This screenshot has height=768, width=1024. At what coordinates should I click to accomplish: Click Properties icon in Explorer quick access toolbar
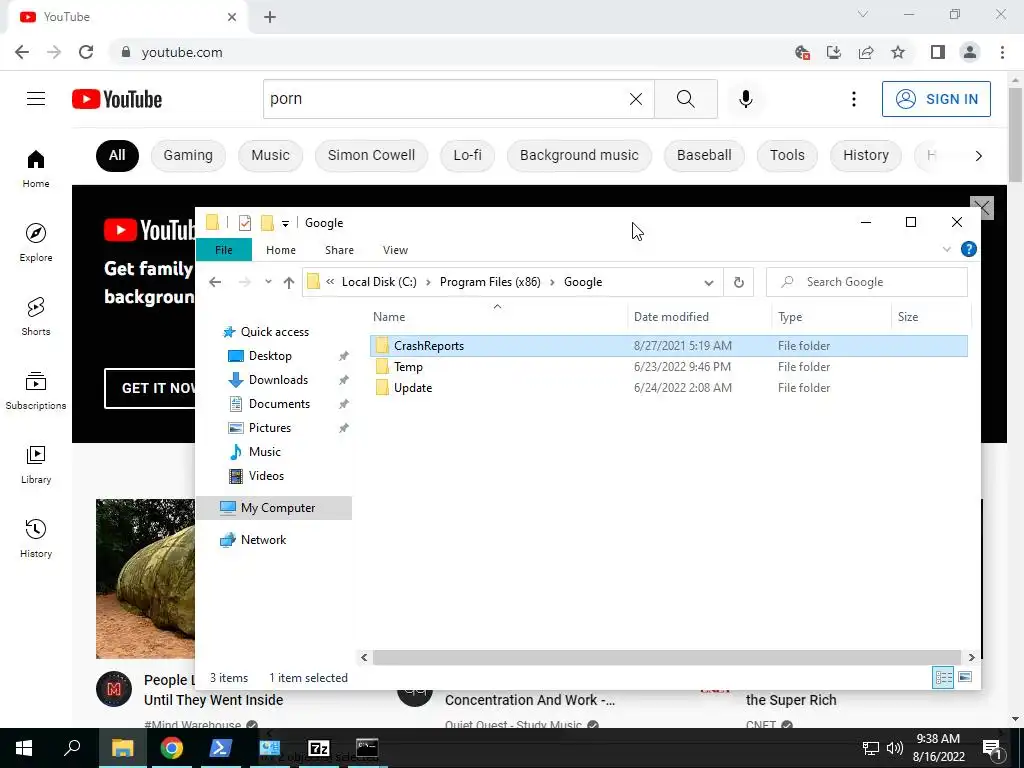[245, 223]
